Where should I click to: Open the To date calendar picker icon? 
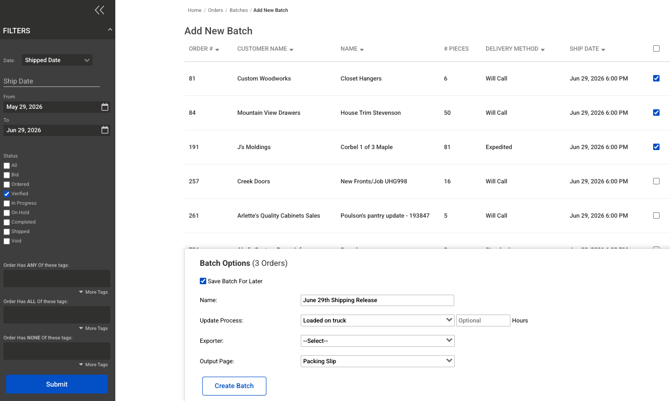tap(105, 130)
